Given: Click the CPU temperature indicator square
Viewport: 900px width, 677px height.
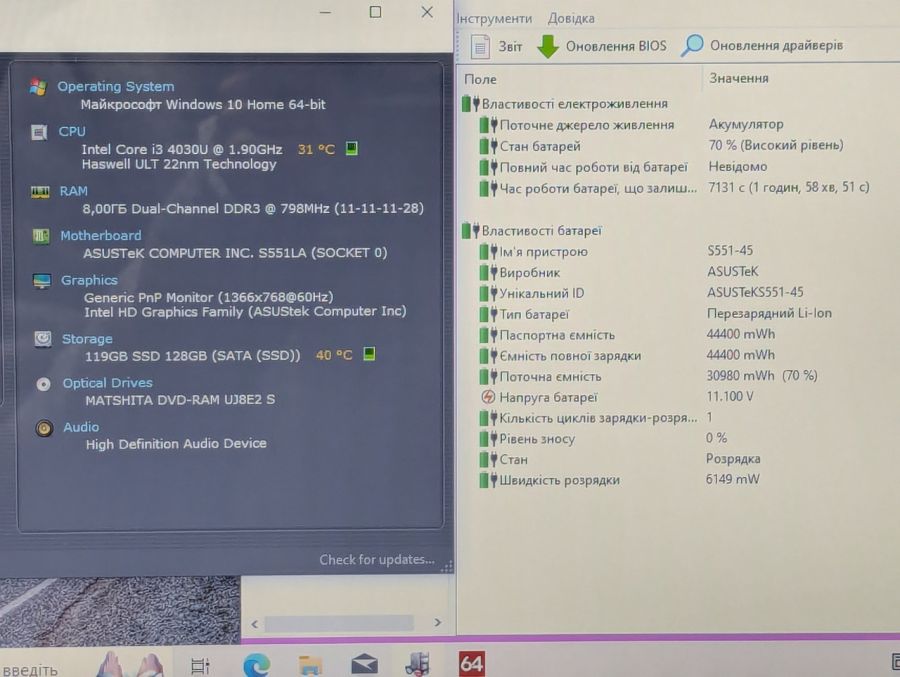Looking at the screenshot, I should click(351, 149).
